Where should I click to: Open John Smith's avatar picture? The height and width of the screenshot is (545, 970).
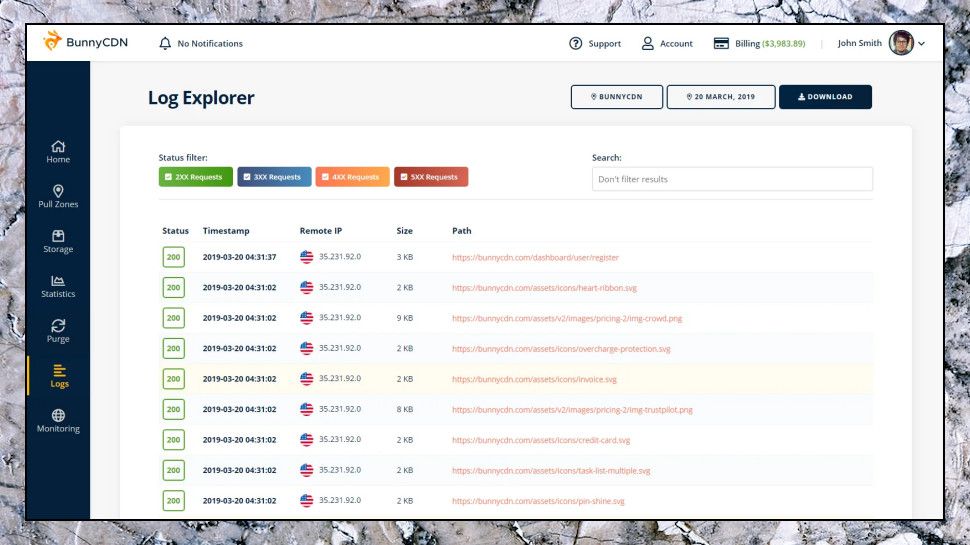pos(901,43)
